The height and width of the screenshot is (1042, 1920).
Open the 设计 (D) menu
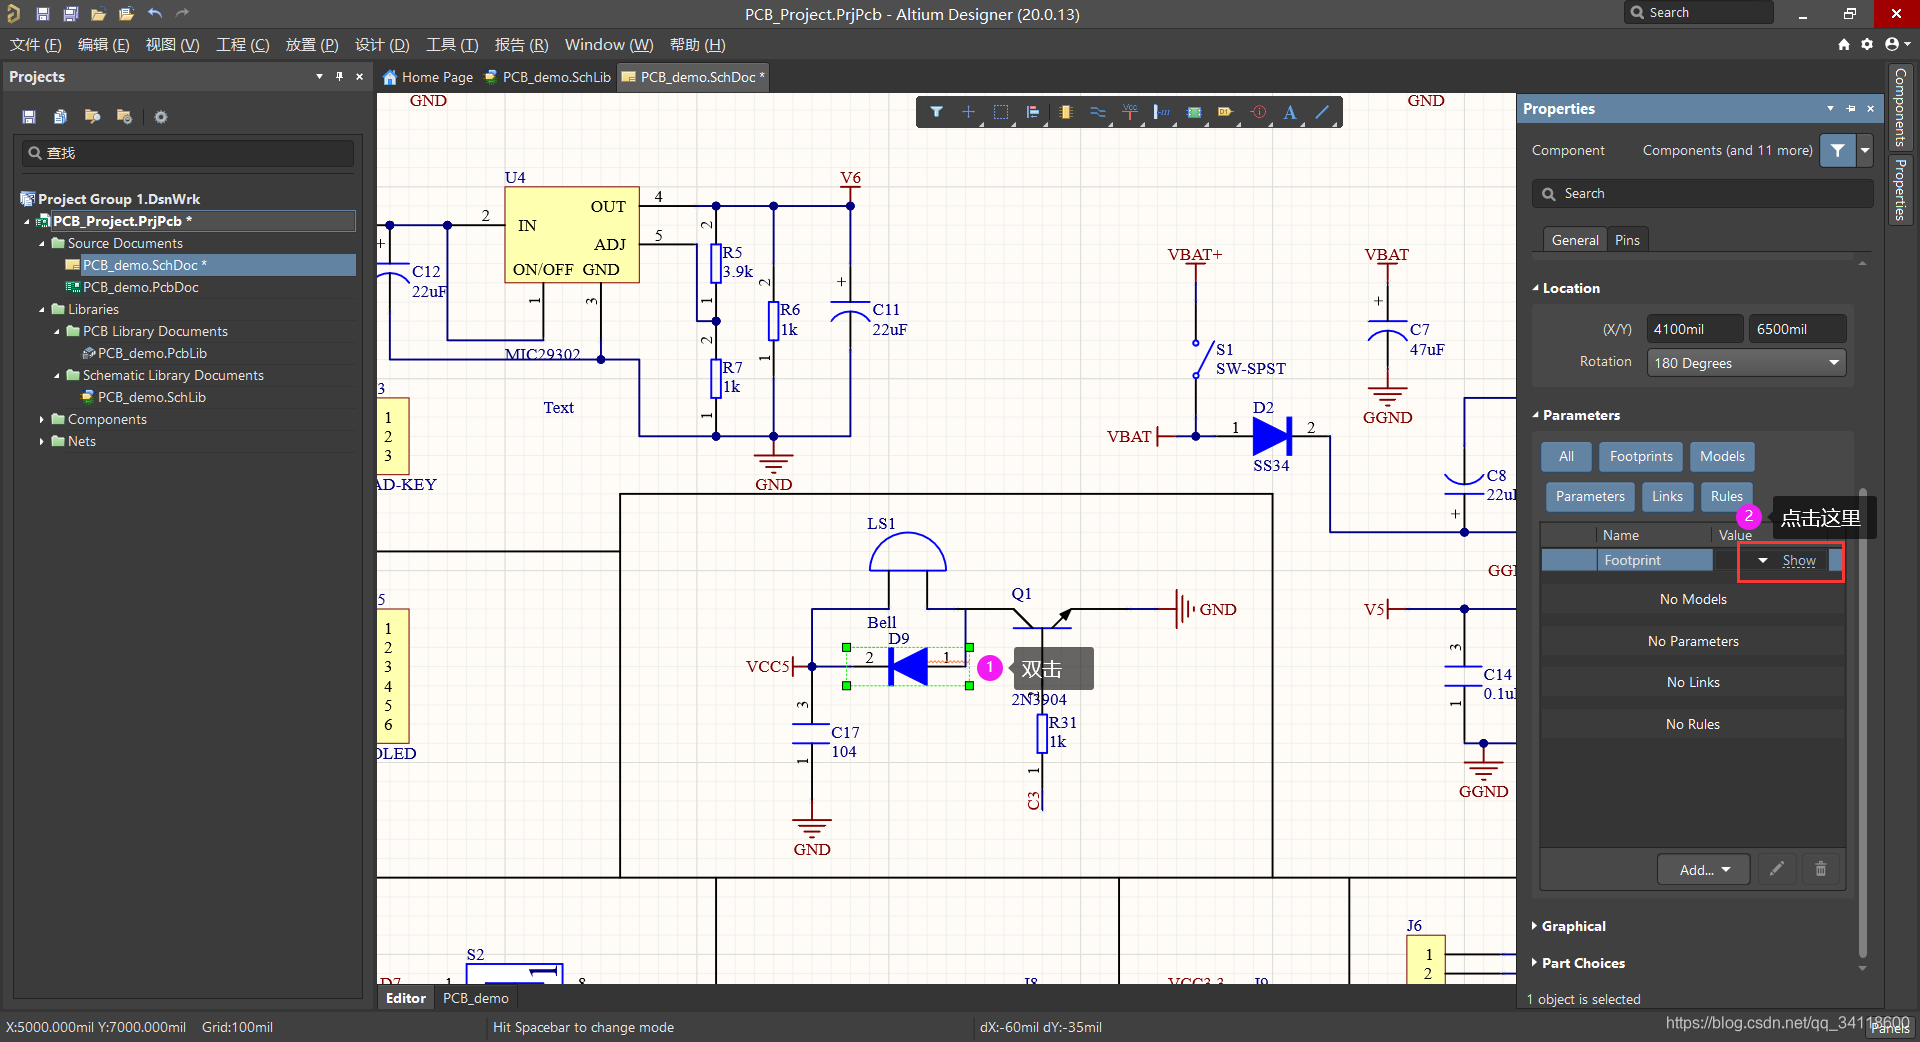[382, 45]
